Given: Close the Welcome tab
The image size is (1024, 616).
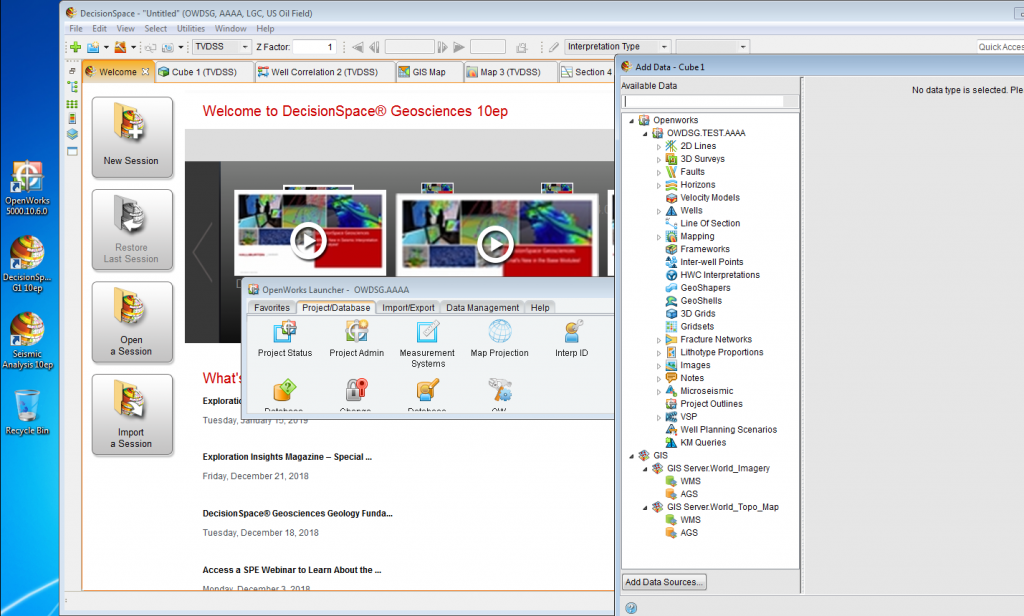Looking at the screenshot, I should (x=146, y=72).
